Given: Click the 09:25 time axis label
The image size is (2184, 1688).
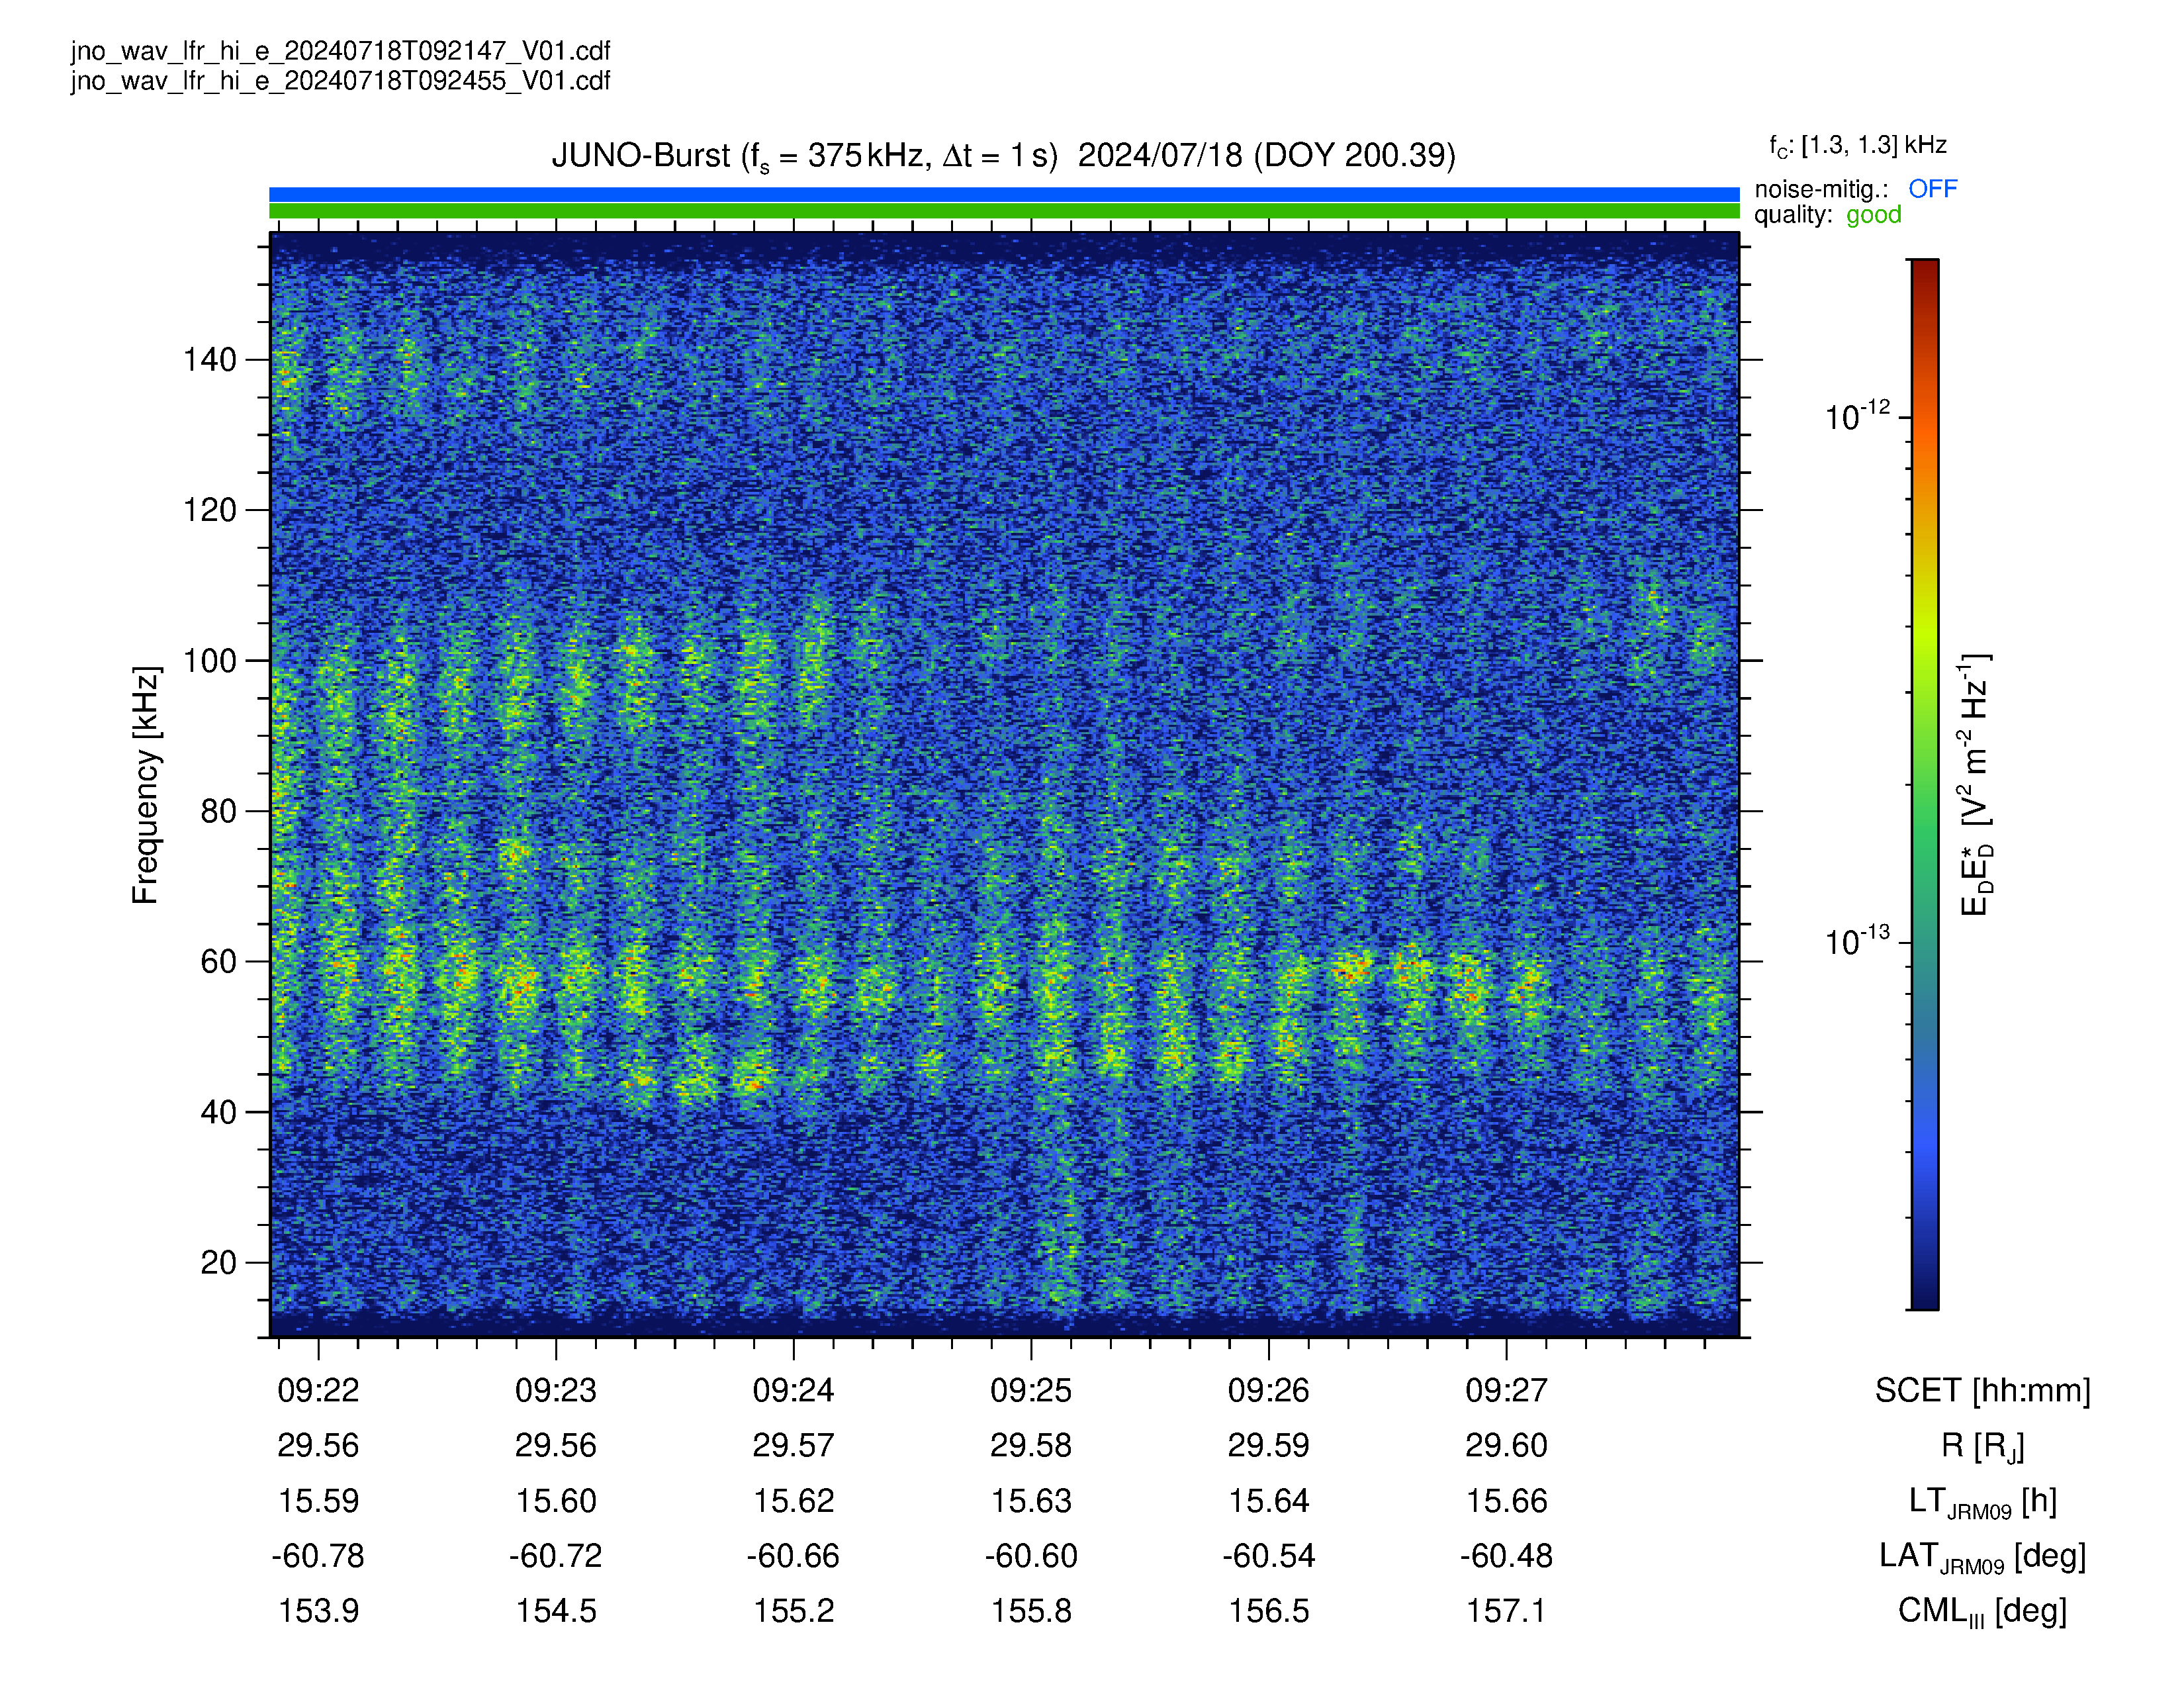Looking at the screenshot, I should click(1031, 1390).
